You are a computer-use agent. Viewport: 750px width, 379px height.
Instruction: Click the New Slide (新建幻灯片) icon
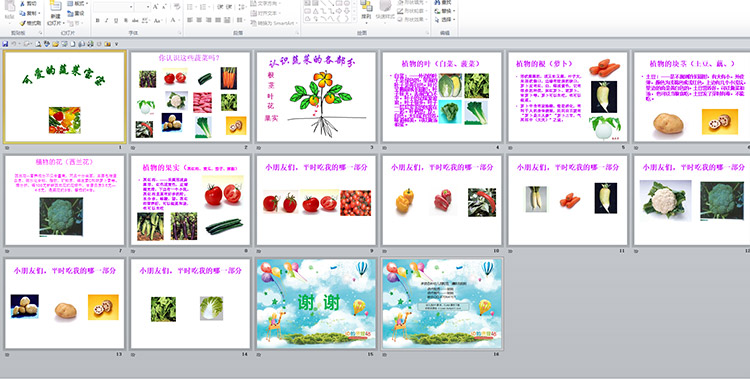click(56, 6)
